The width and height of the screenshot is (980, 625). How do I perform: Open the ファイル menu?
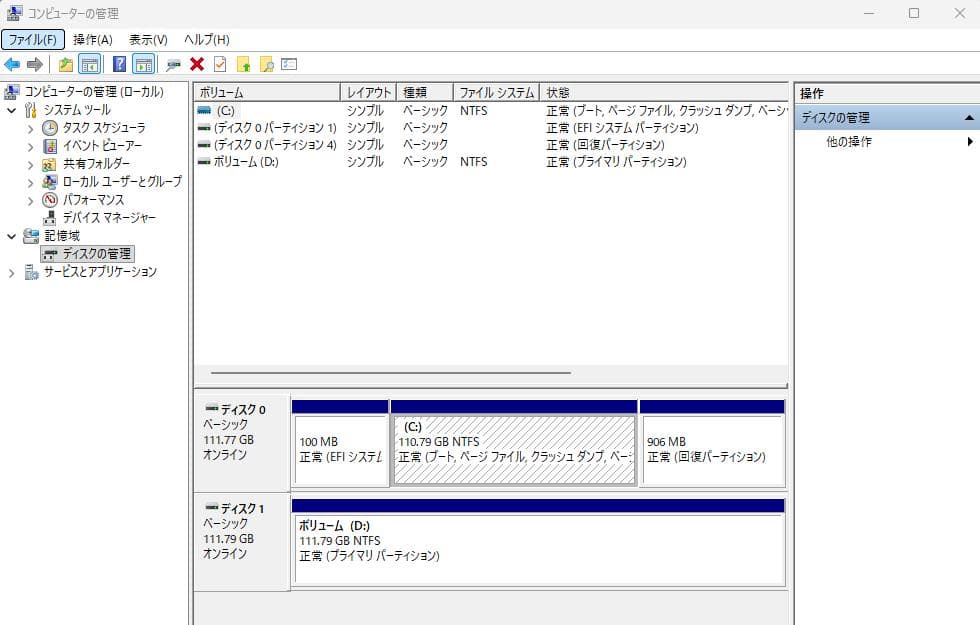pyautogui.click(x=31, y=39)
